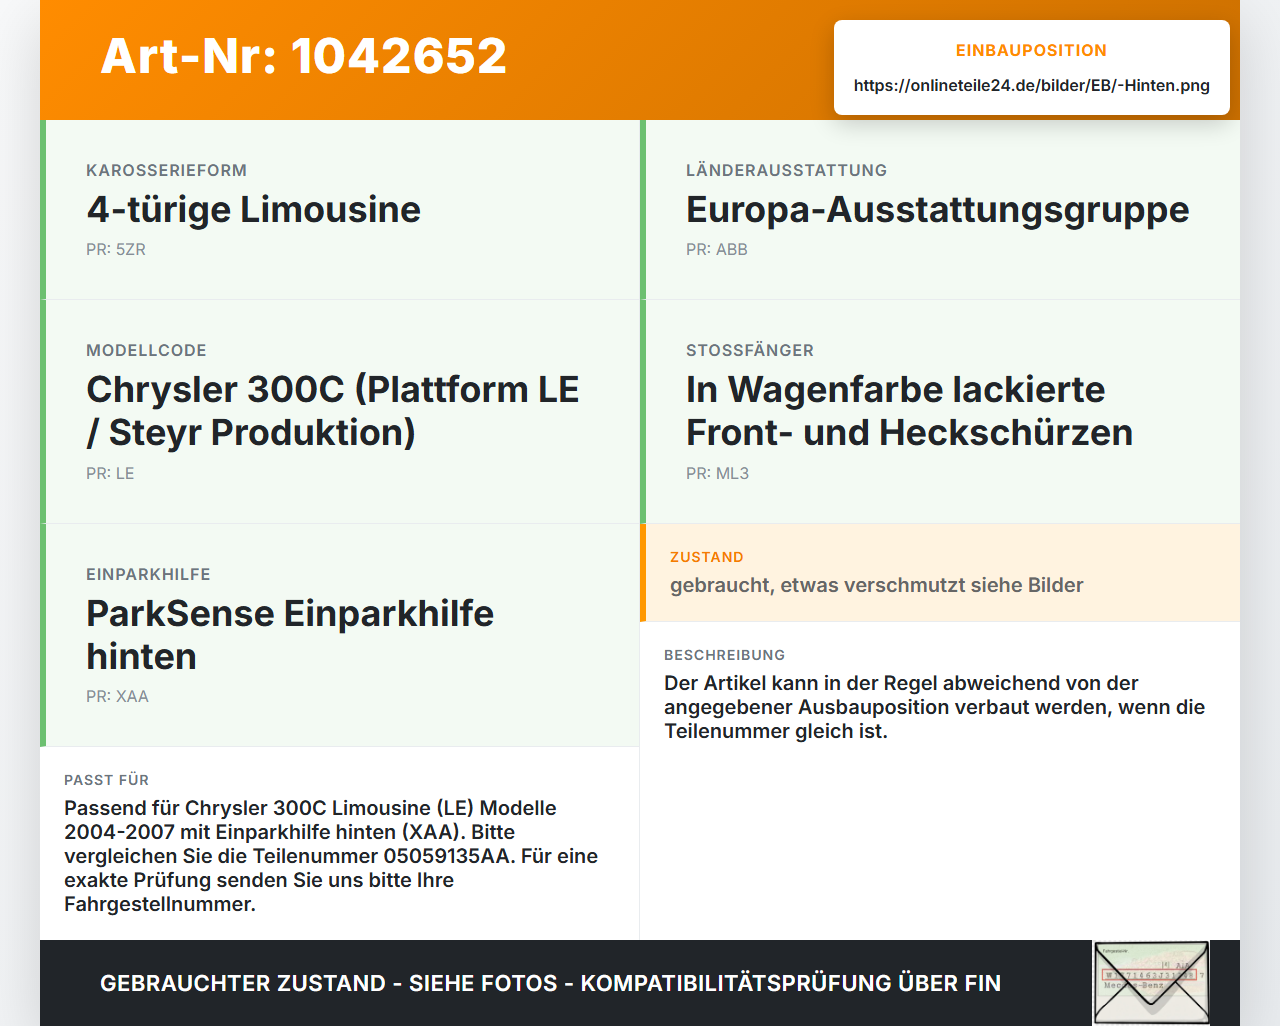
Task: Select the Europa-Ausstattungsgruppe card
Action: (940, 210)
